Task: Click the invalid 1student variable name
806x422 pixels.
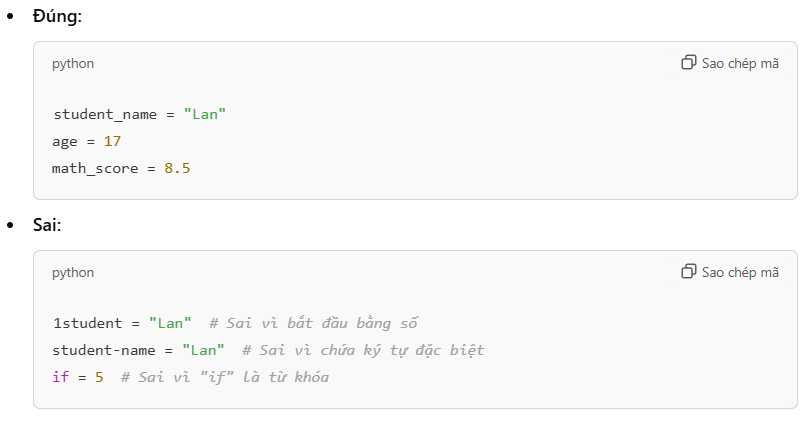Action: pos(87,323)
